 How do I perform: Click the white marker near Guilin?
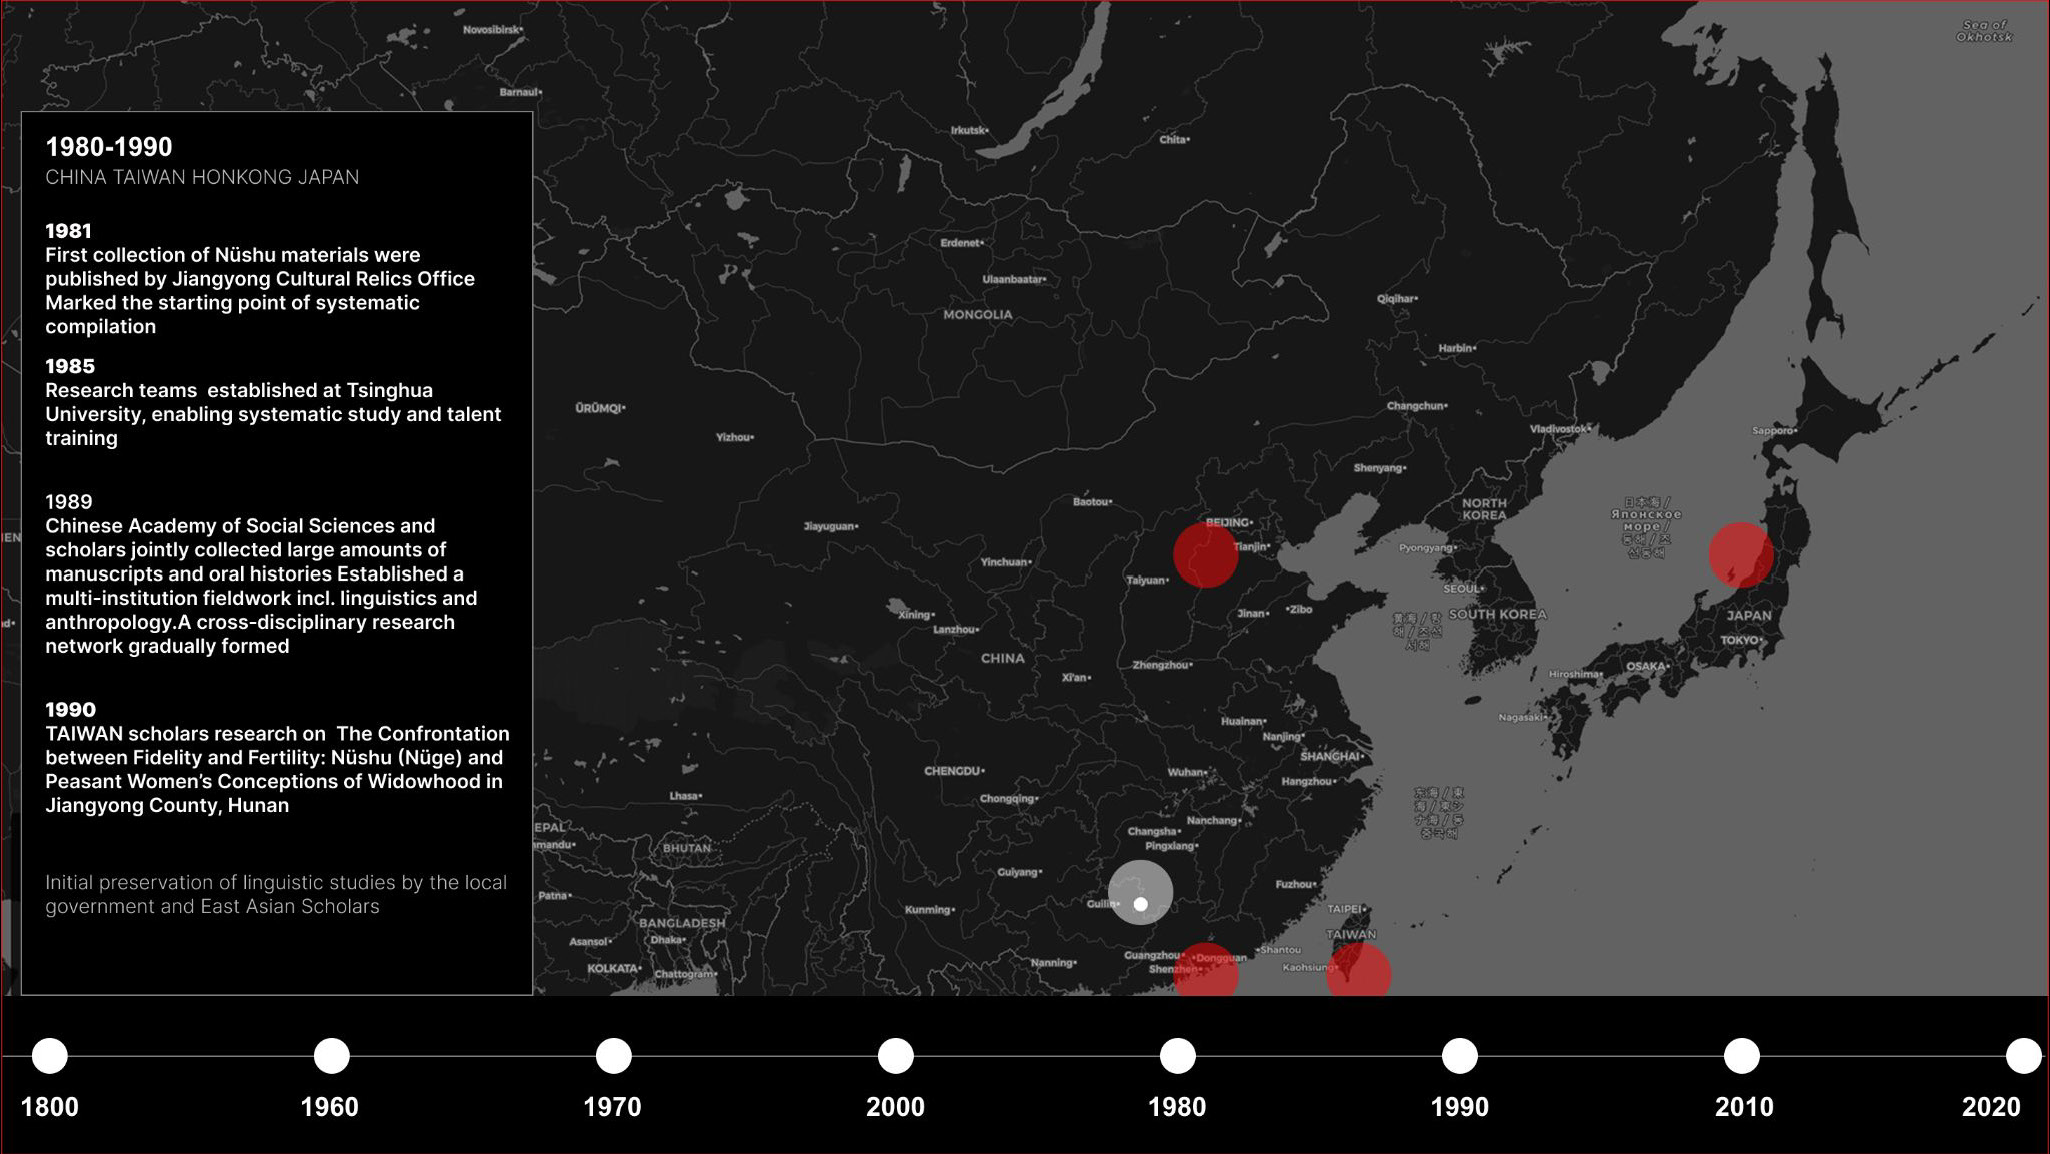click(1140, 892)
